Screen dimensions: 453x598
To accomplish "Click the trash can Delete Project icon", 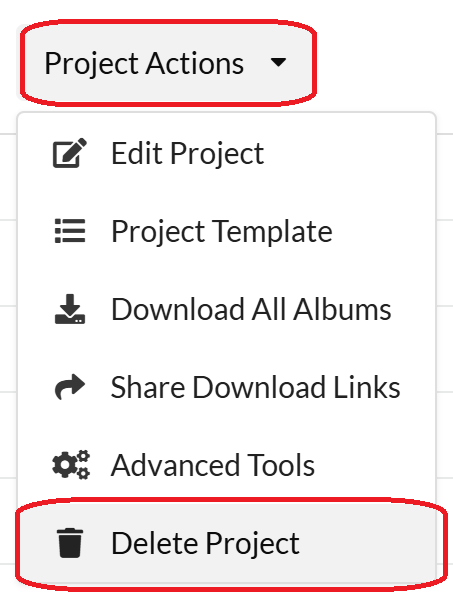I will pyautogui.click(x=70, y=543).
